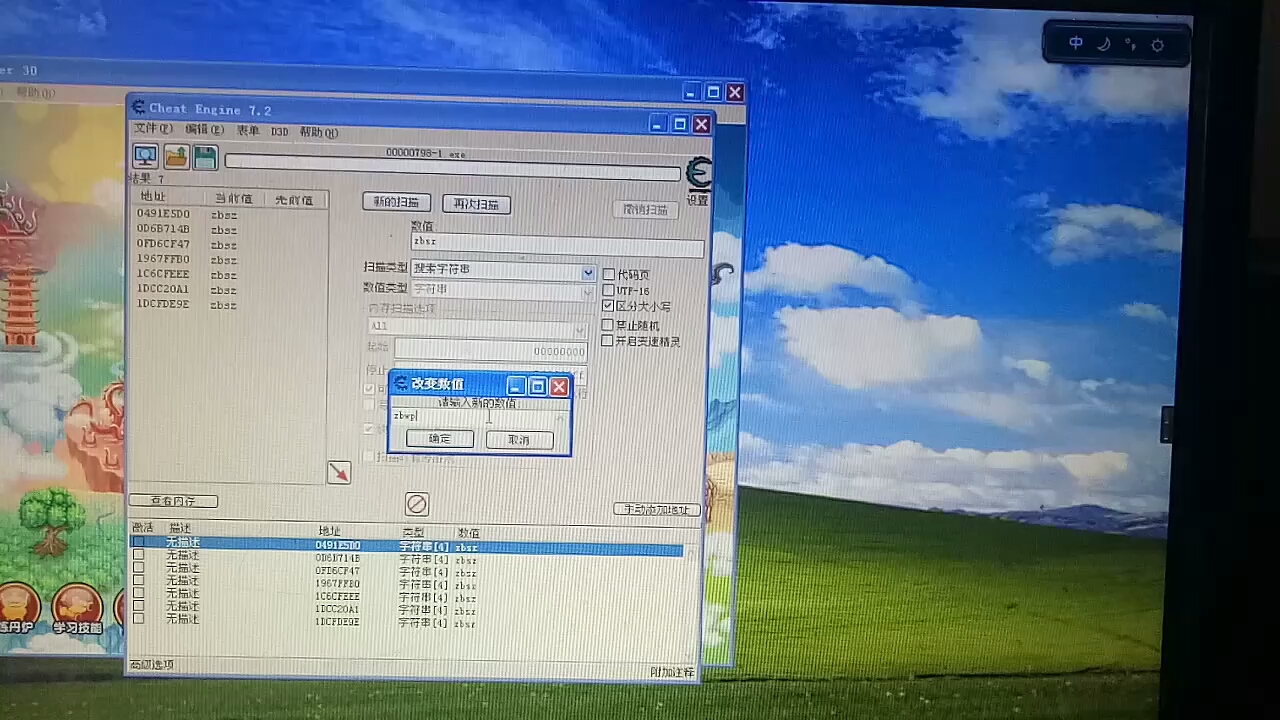This screenshot has height=720, width=1280.
Task: Confirm with 确定 in the dialog
Action: click(x=439, y=439)
